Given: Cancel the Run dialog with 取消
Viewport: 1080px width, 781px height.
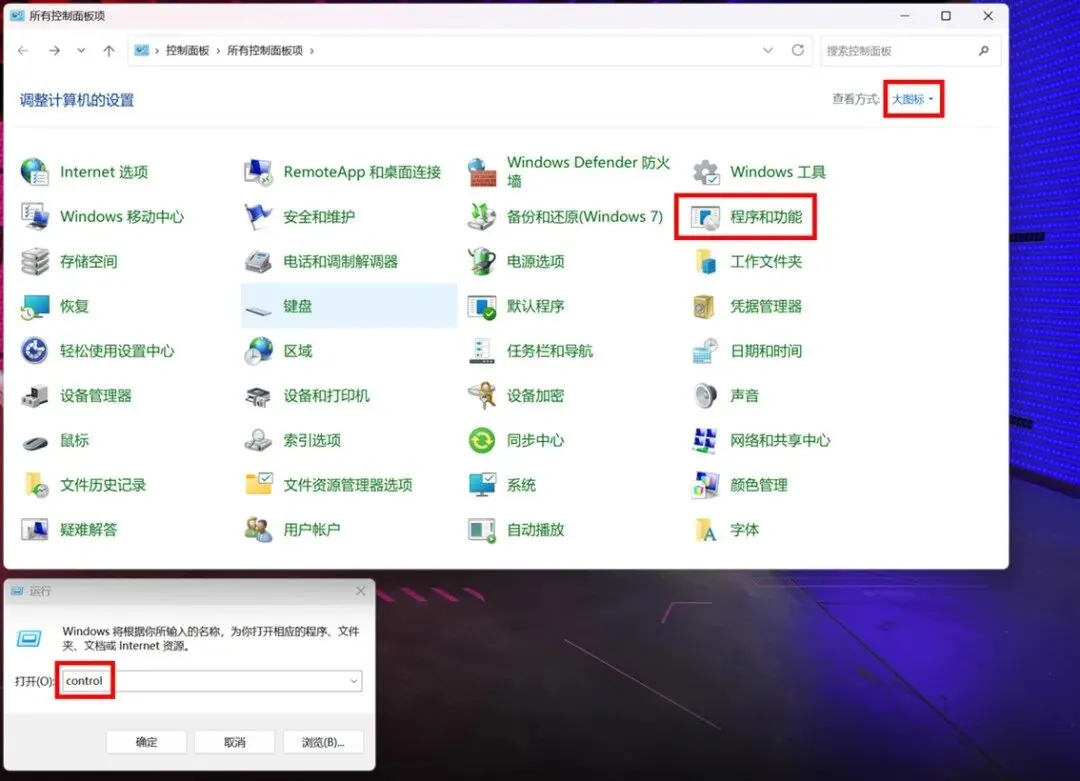Looking at the screenshot, I should coord(234,742).
